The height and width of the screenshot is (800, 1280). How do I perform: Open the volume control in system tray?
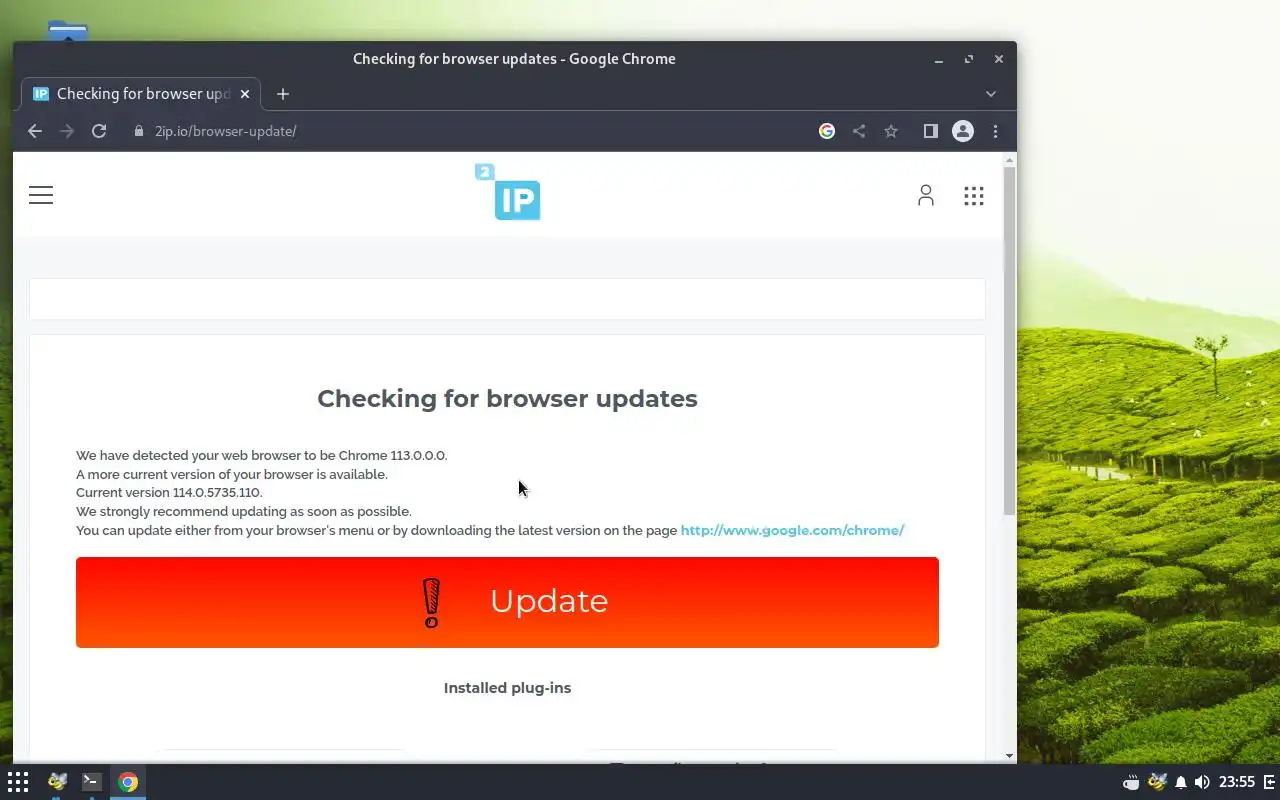(1202, 782)
